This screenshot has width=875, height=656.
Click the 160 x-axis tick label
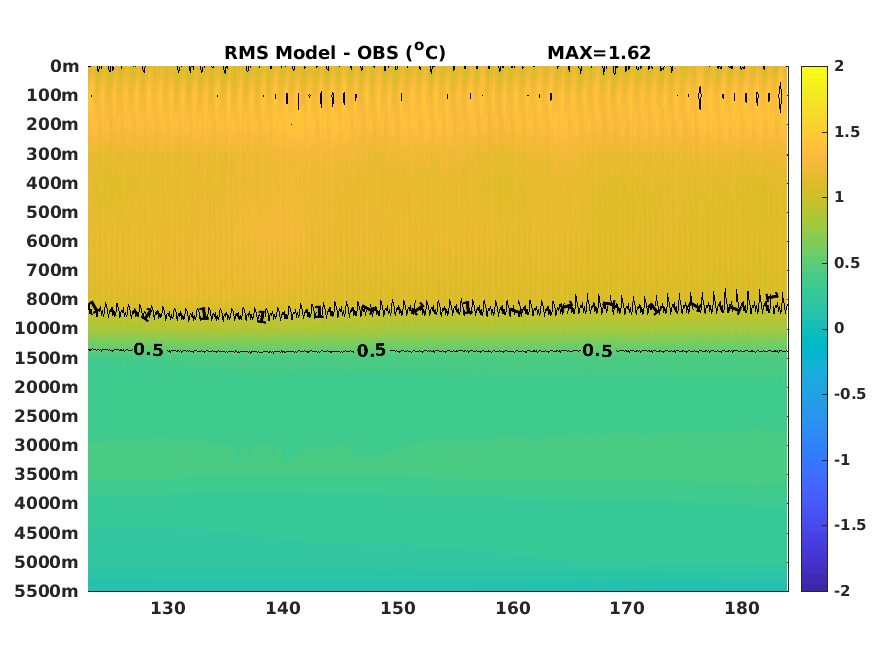point(513,608)
